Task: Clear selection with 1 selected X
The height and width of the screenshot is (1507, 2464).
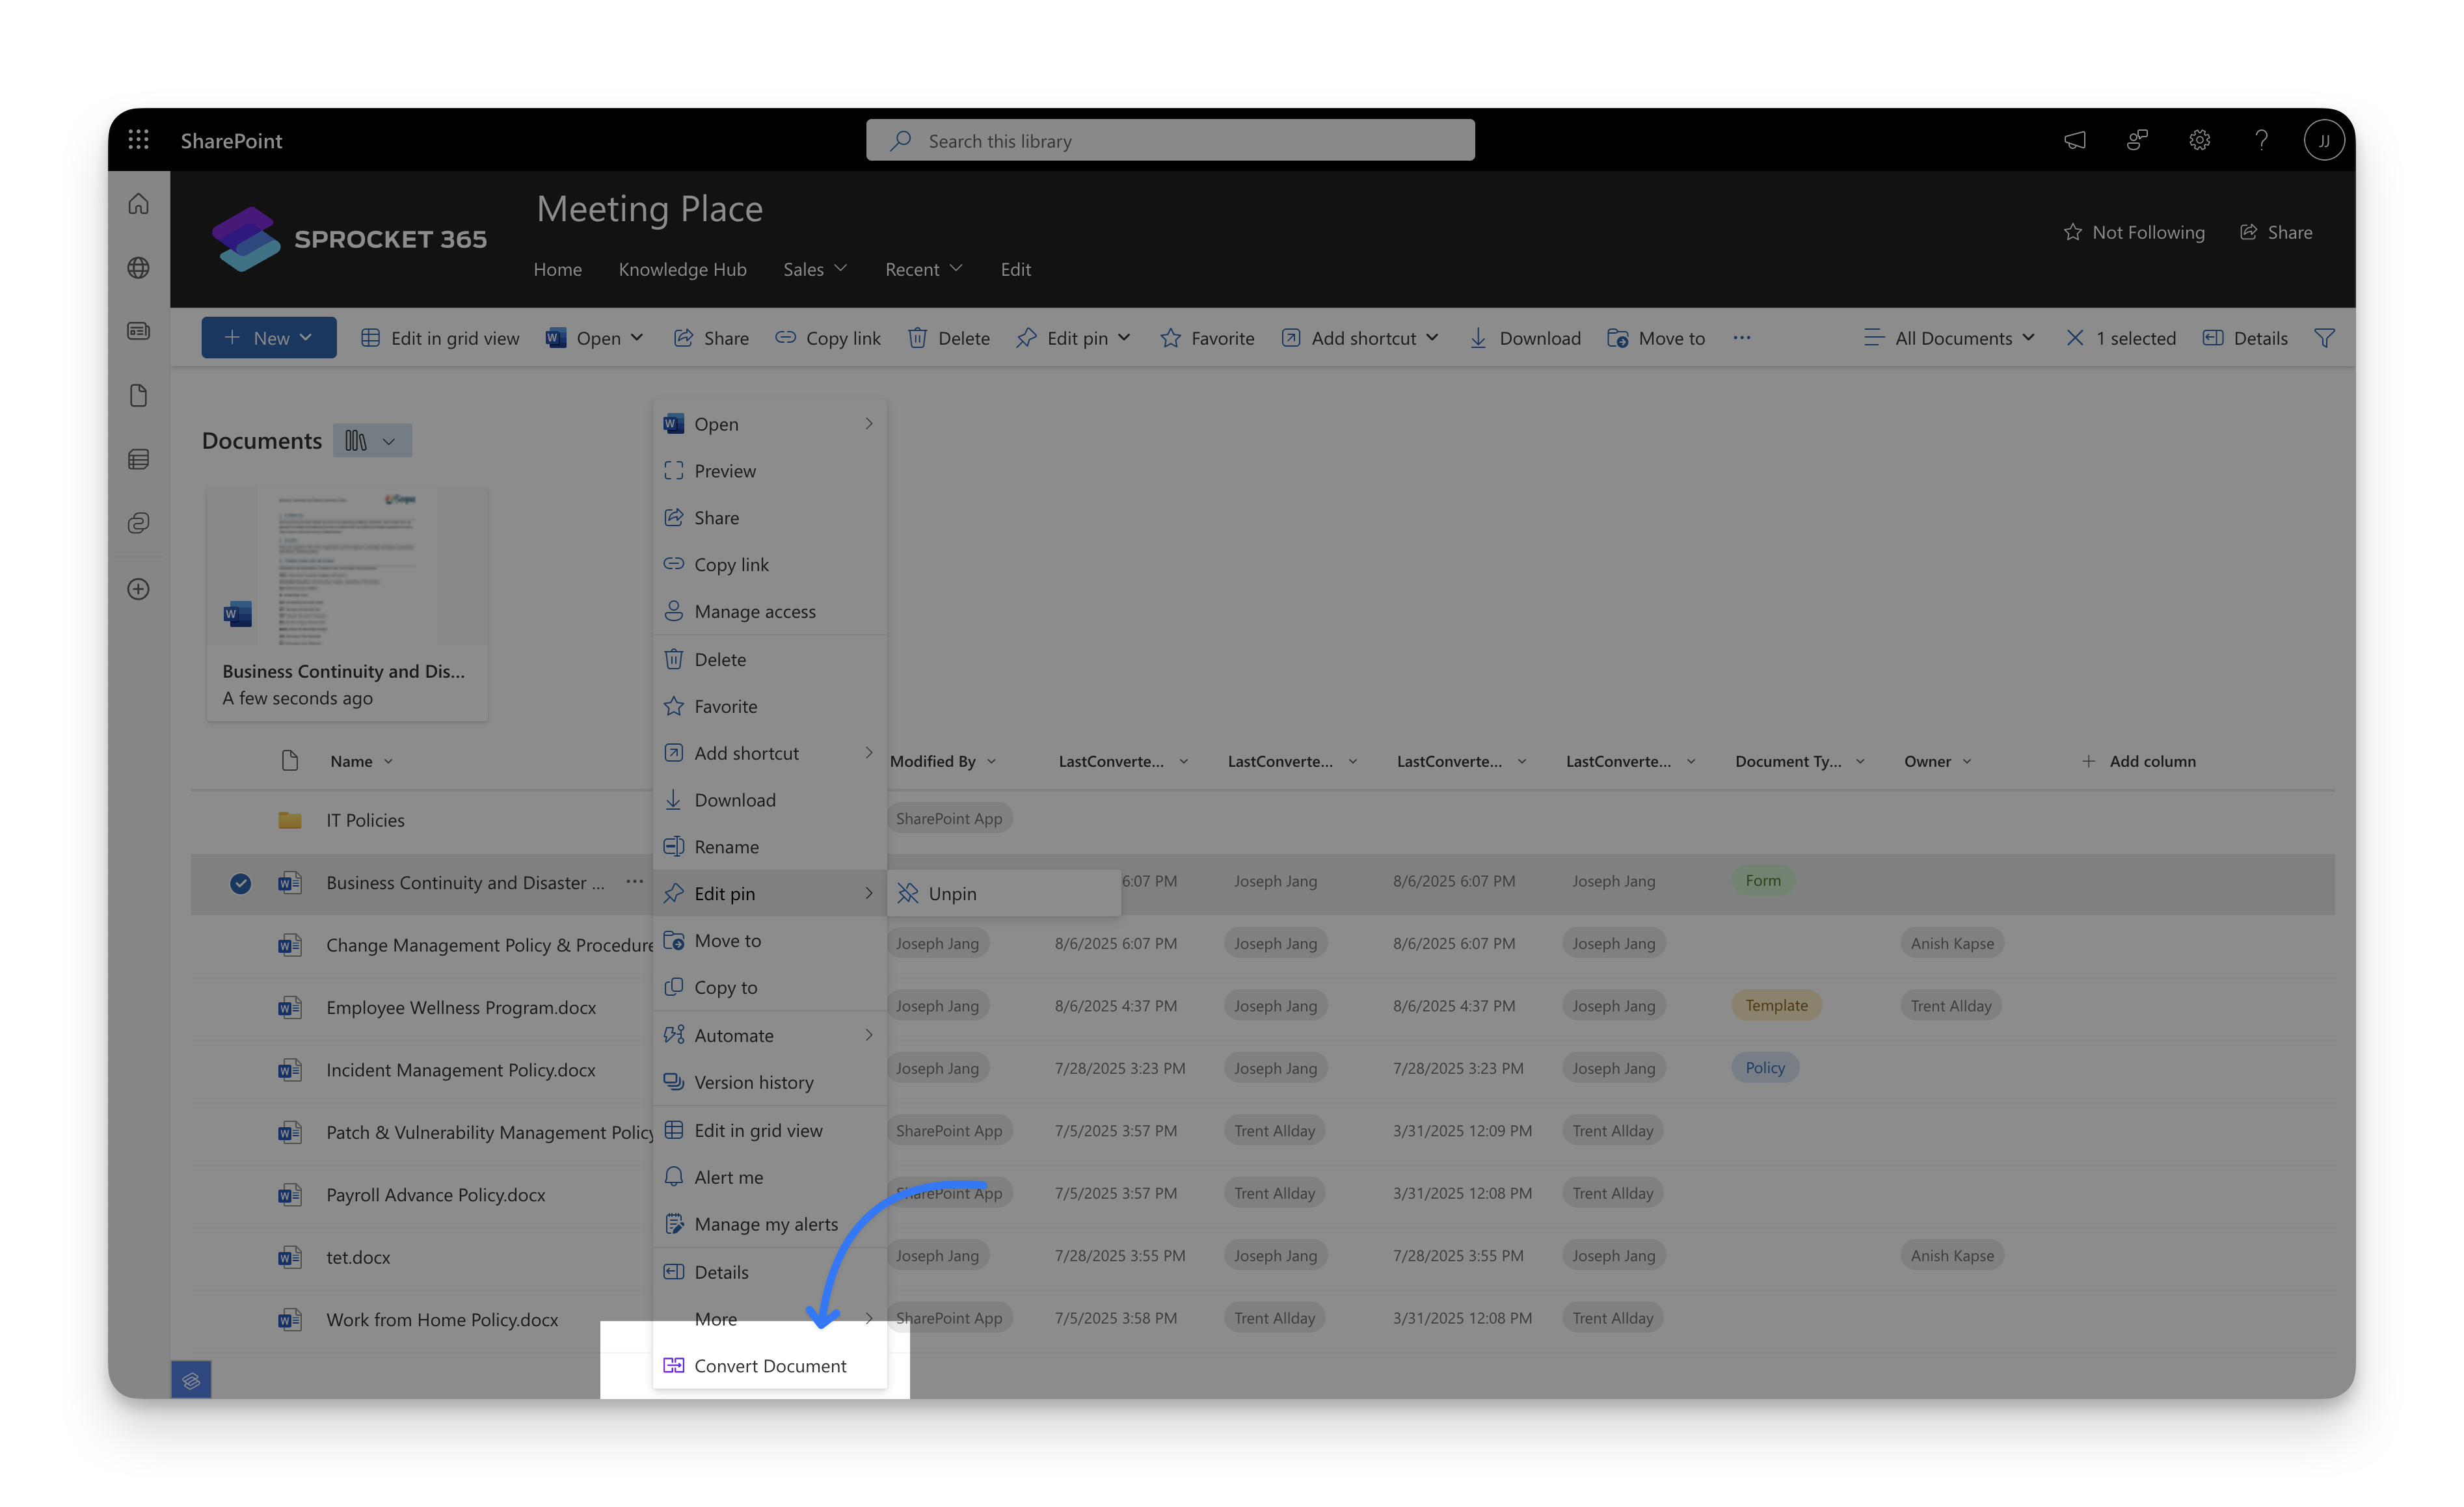Action: tap(2075, 338)
